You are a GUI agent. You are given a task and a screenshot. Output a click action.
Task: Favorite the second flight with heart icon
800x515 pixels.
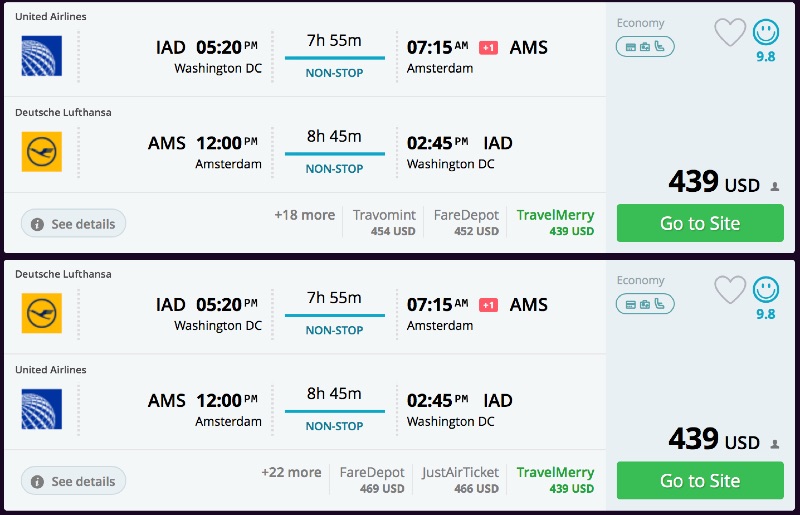click(730, 289)
